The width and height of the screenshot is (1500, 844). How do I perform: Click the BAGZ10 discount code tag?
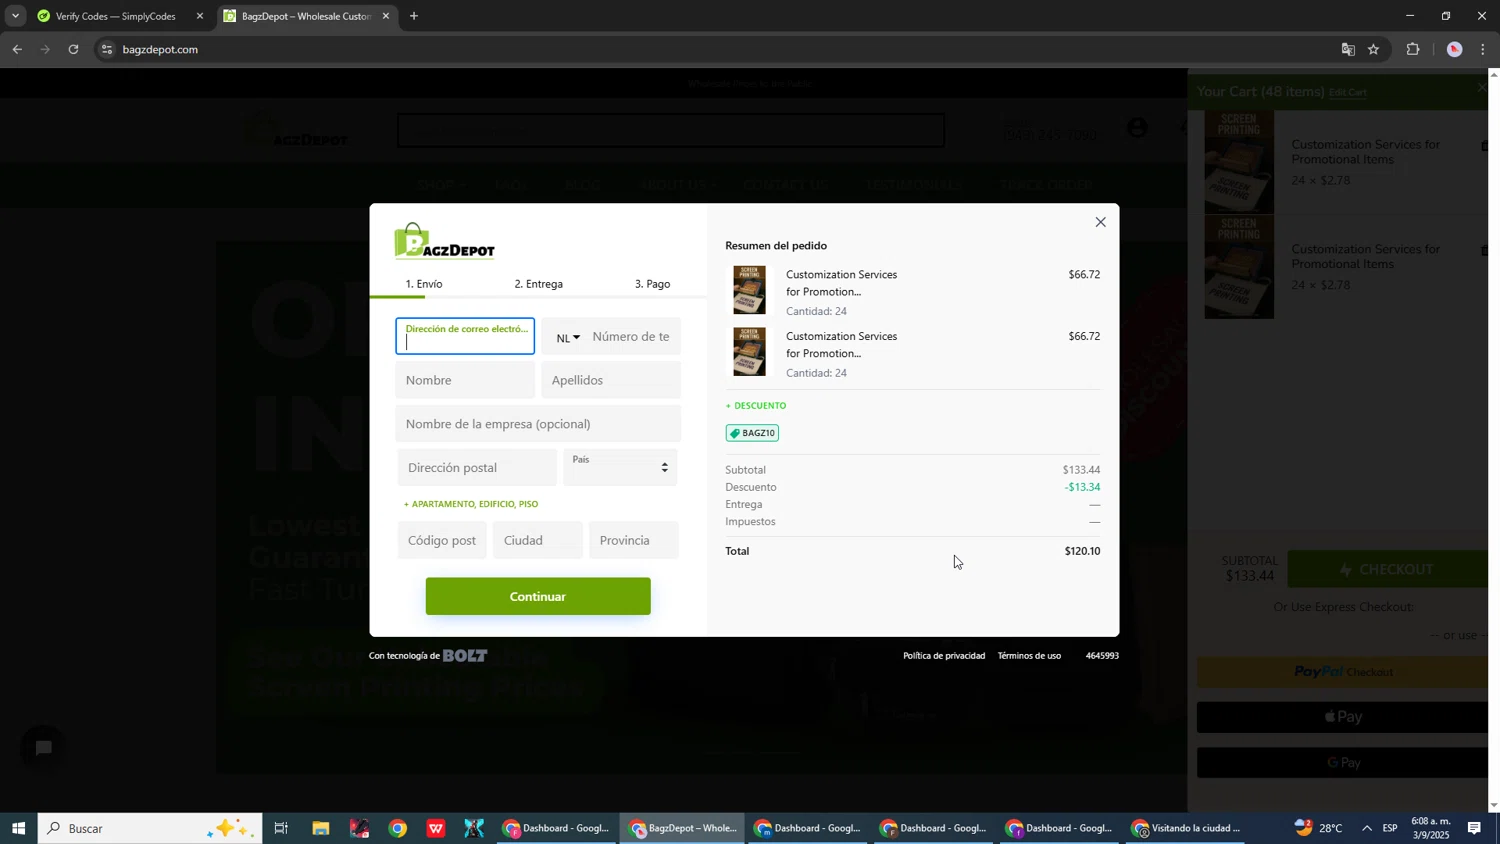(753, 433)
